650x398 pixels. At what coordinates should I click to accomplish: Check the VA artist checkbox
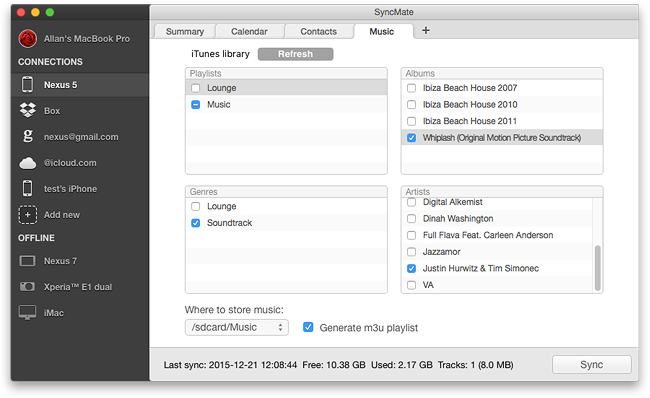click(411, 285)
